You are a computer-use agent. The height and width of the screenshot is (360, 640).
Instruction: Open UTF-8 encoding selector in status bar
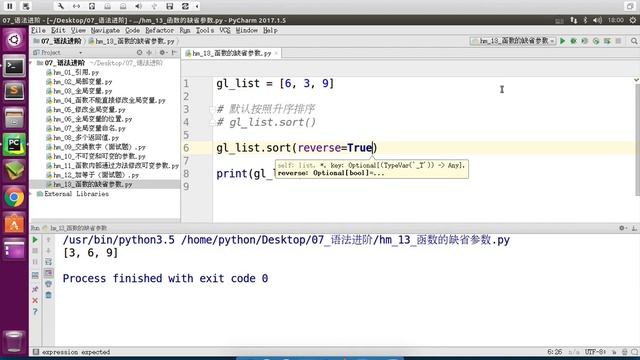[x=595, y=352]
